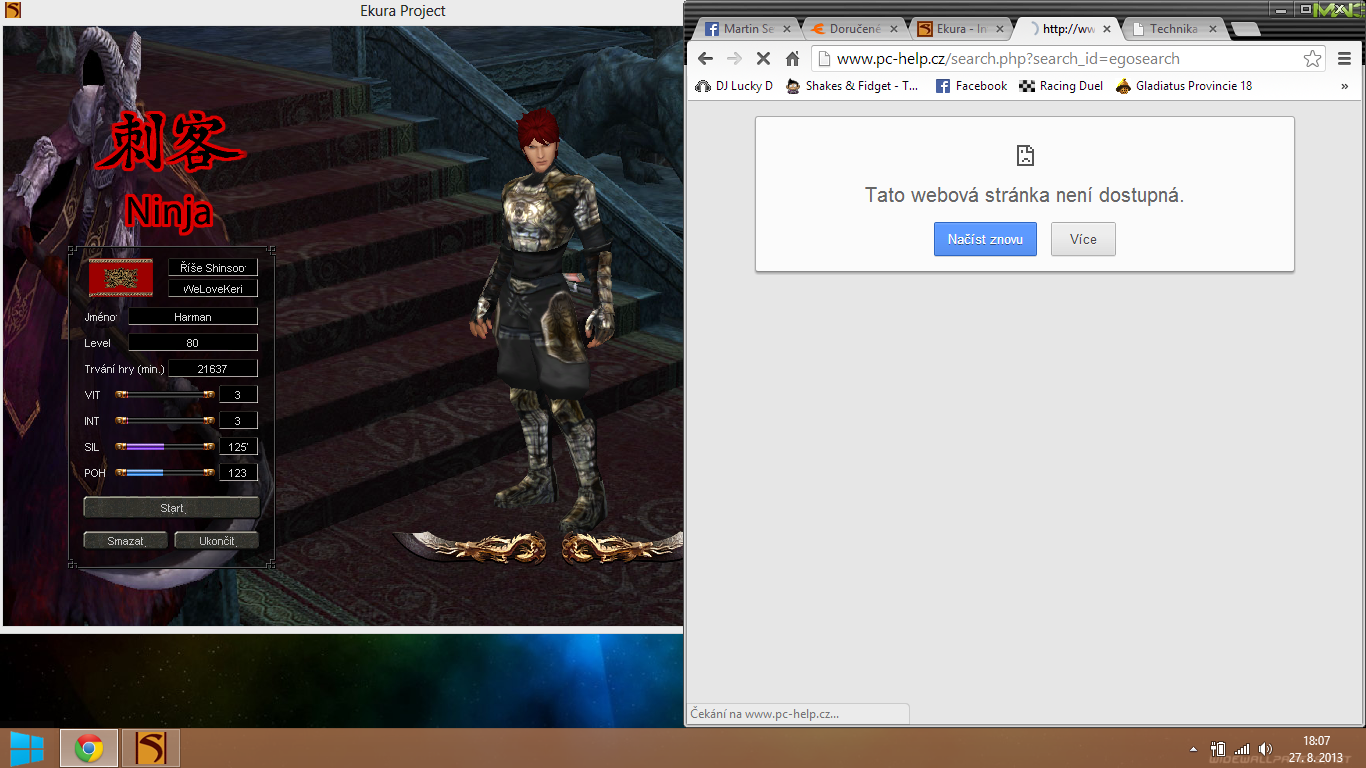Image resolution: width=1366 pixels, height=768 pixels.
Task: Click the POH value 123
Action: pos(238,473)
